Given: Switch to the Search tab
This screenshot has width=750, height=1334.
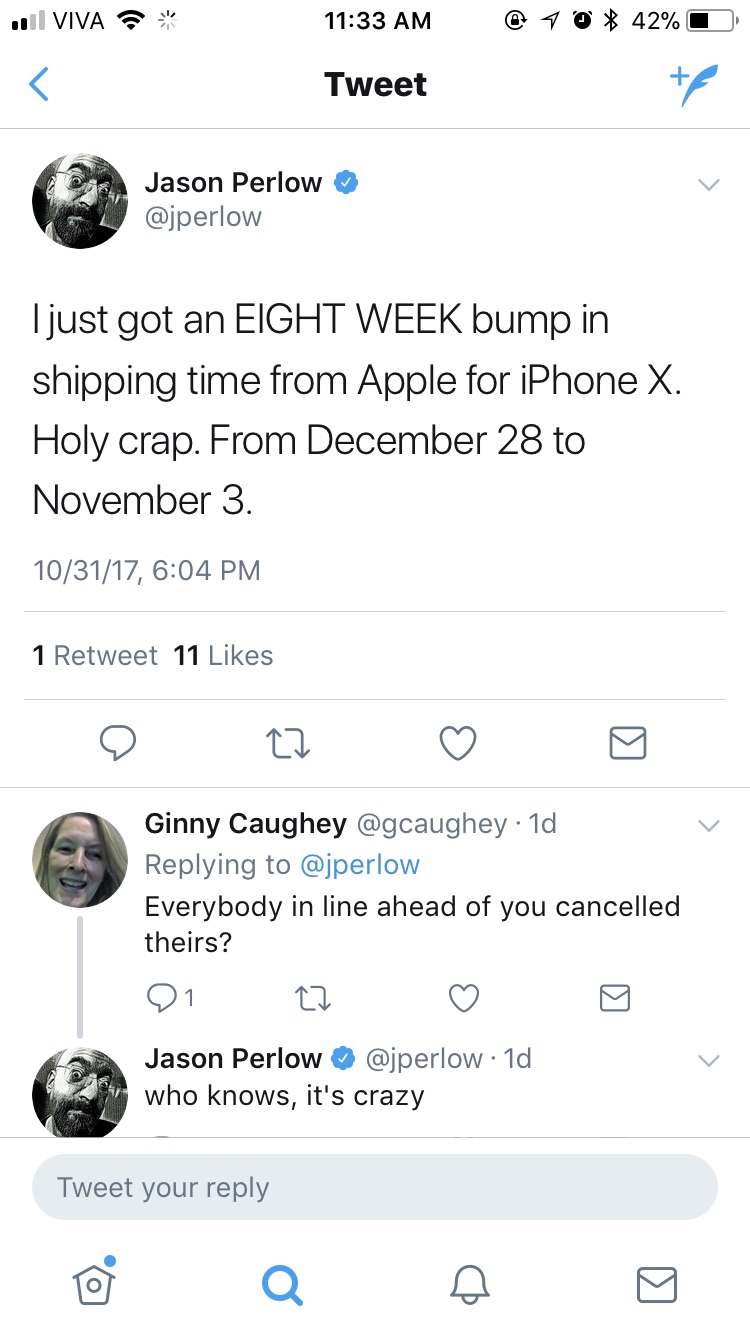Looking at the screenshot, I should coord(281,1283).
